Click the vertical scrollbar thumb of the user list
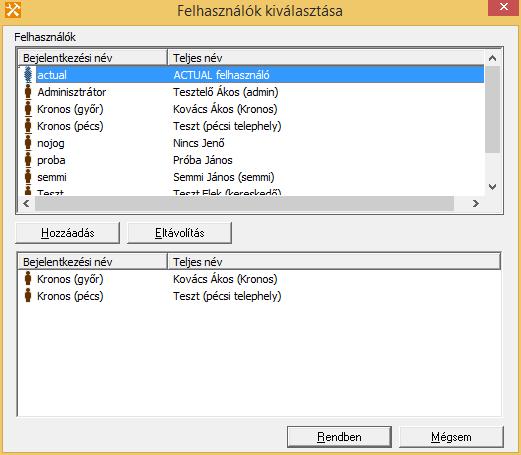Screen dimensions: 521x455 click(492, 109)
